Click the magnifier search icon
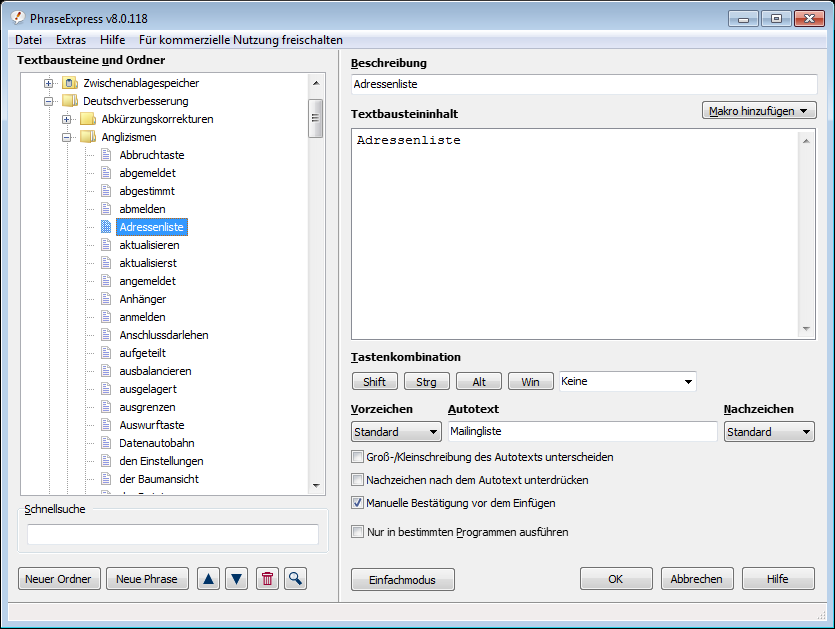The height and width of the screenshot is (629, 835). (x=295, y=579)
